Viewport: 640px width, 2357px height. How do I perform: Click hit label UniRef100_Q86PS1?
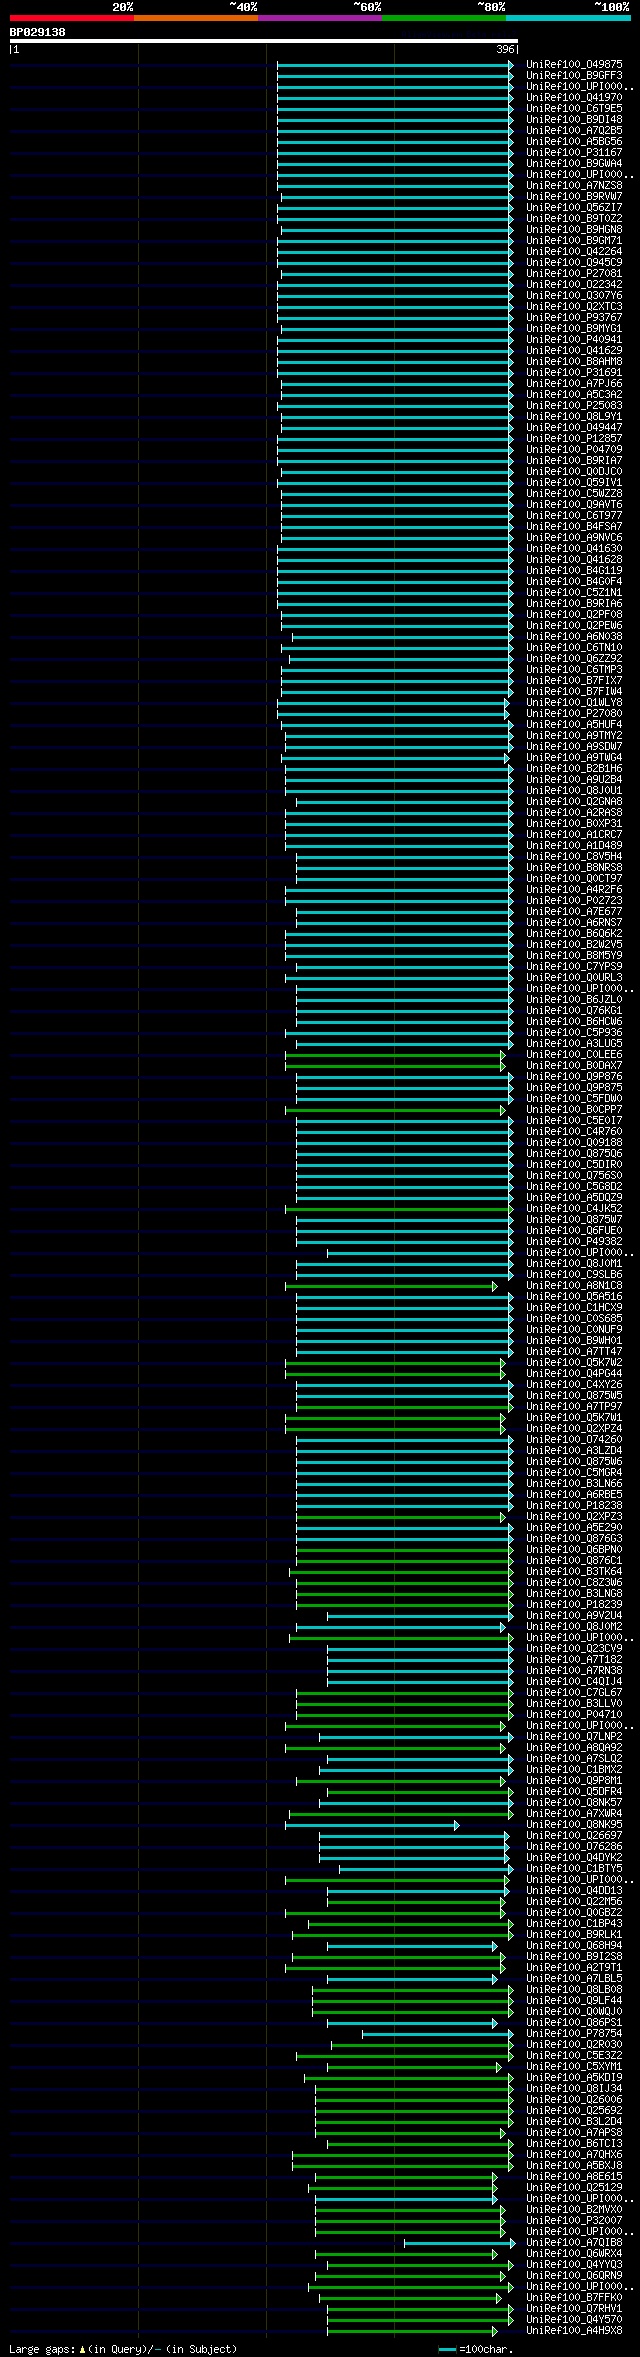click(574, 2022)
